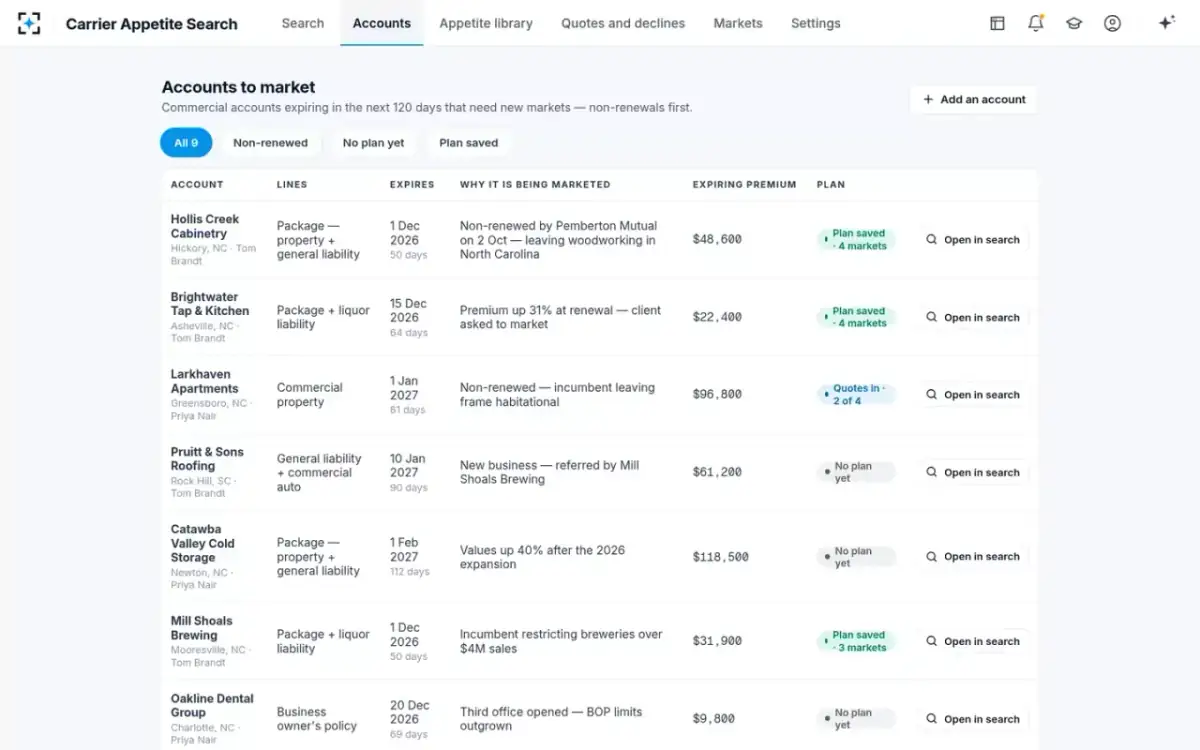Click the $118,500 premium value
1200x750 pixels.
[720, 557]
